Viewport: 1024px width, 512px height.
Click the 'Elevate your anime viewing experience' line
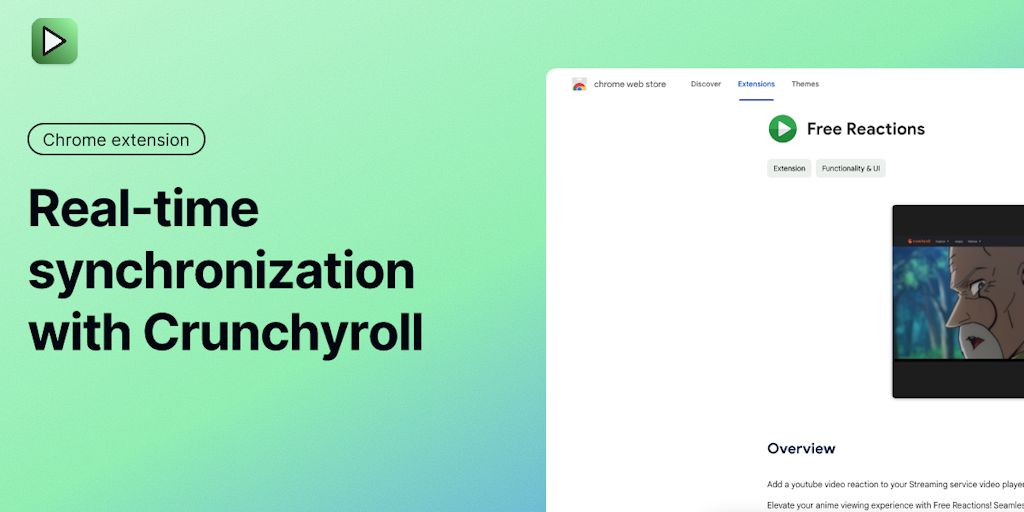pos(895,505)
